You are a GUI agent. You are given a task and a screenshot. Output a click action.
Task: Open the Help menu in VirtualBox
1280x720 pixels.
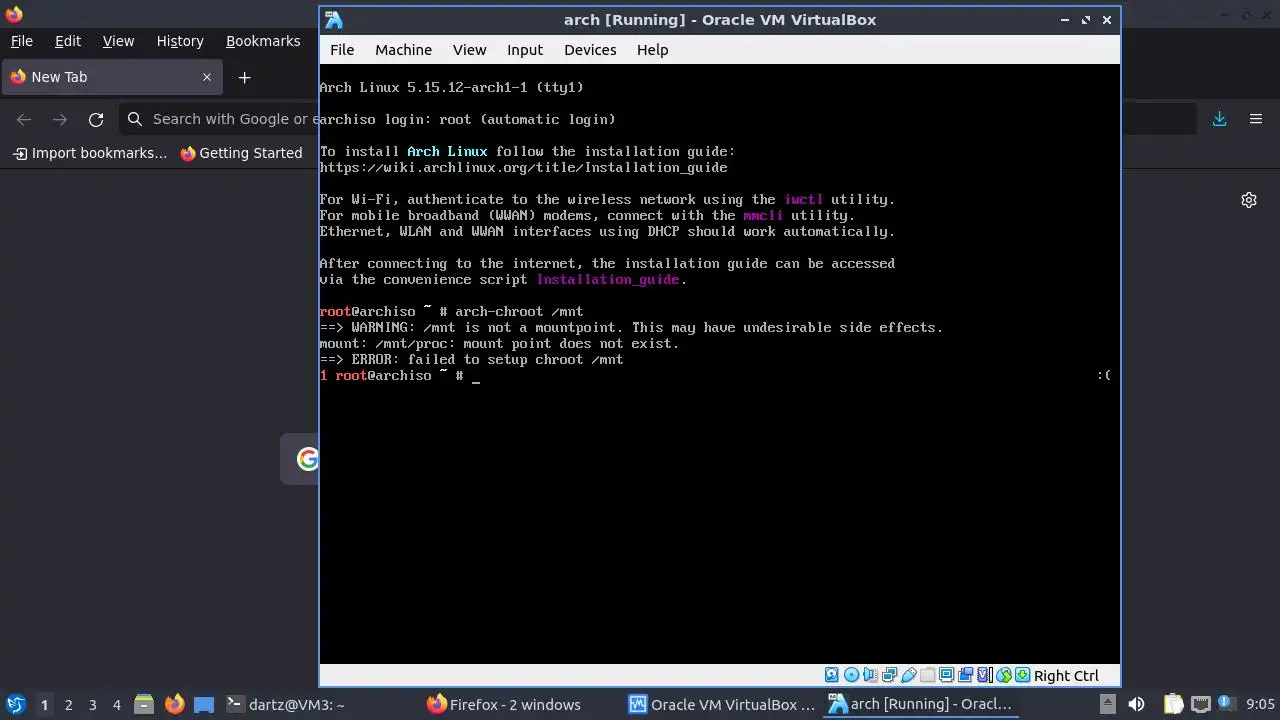pos(652,50)
